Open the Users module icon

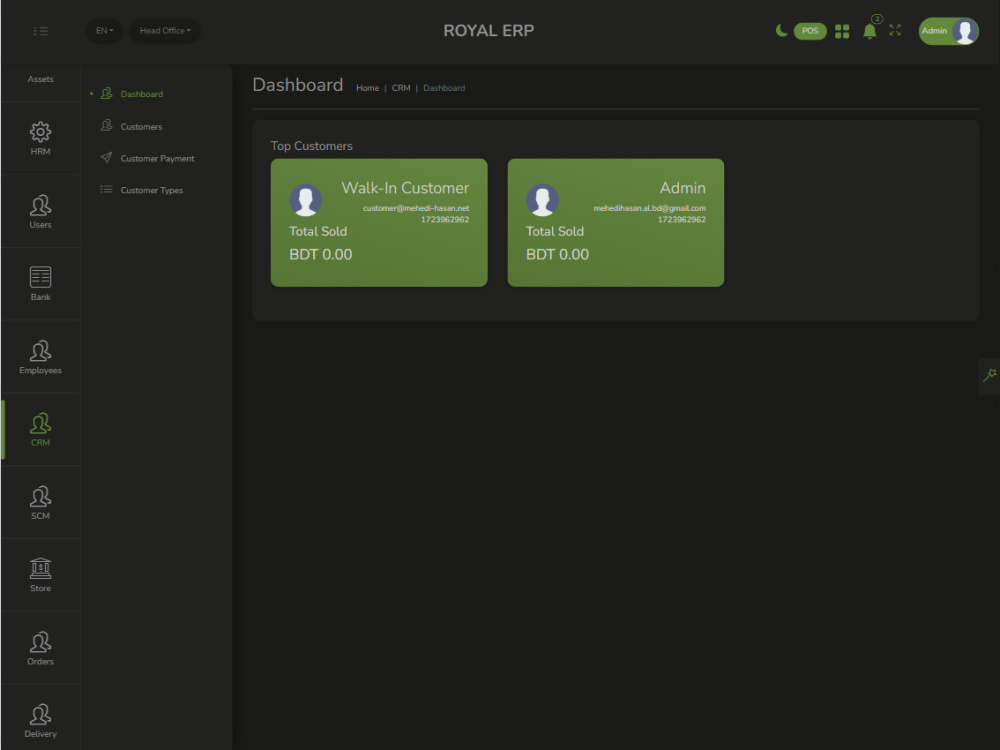40,211
